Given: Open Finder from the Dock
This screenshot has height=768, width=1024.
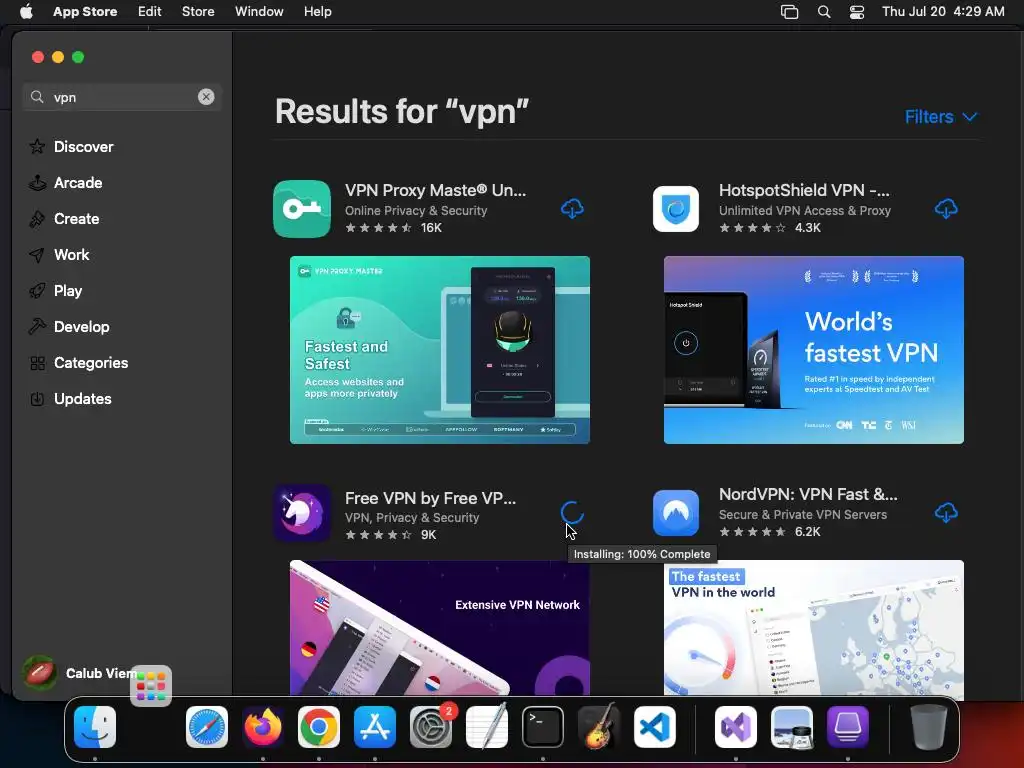Looking at the screenshot, I should point(95,727).
